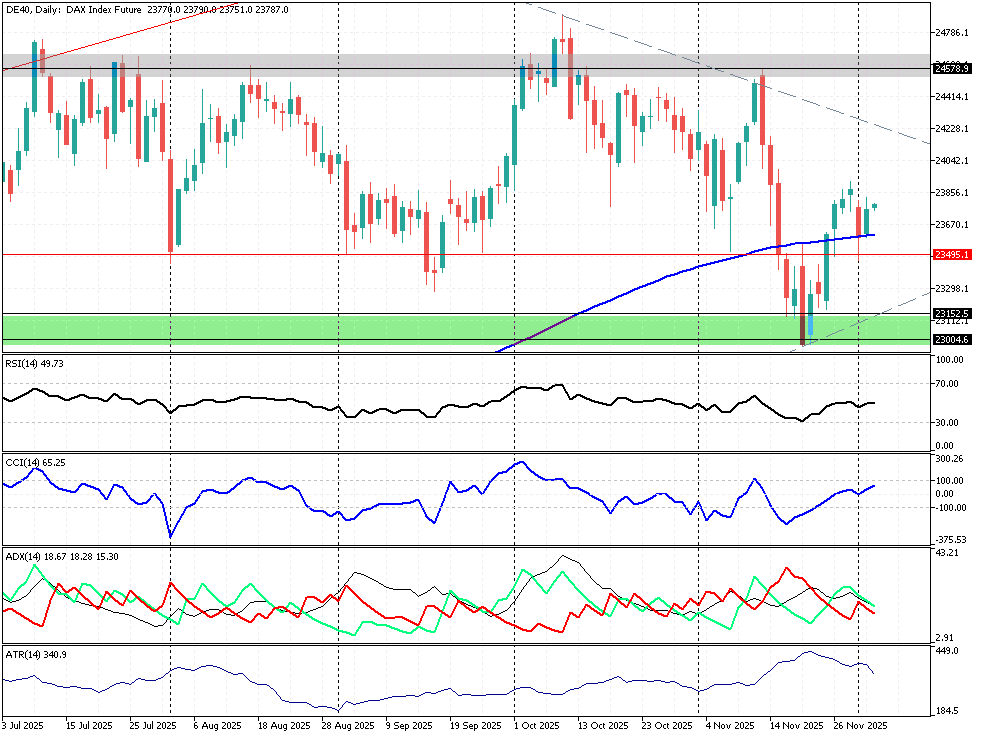983x737 pixels.
Task: Click the 70.00 level on the RSI scale
Action: click(x=945, y=384)
